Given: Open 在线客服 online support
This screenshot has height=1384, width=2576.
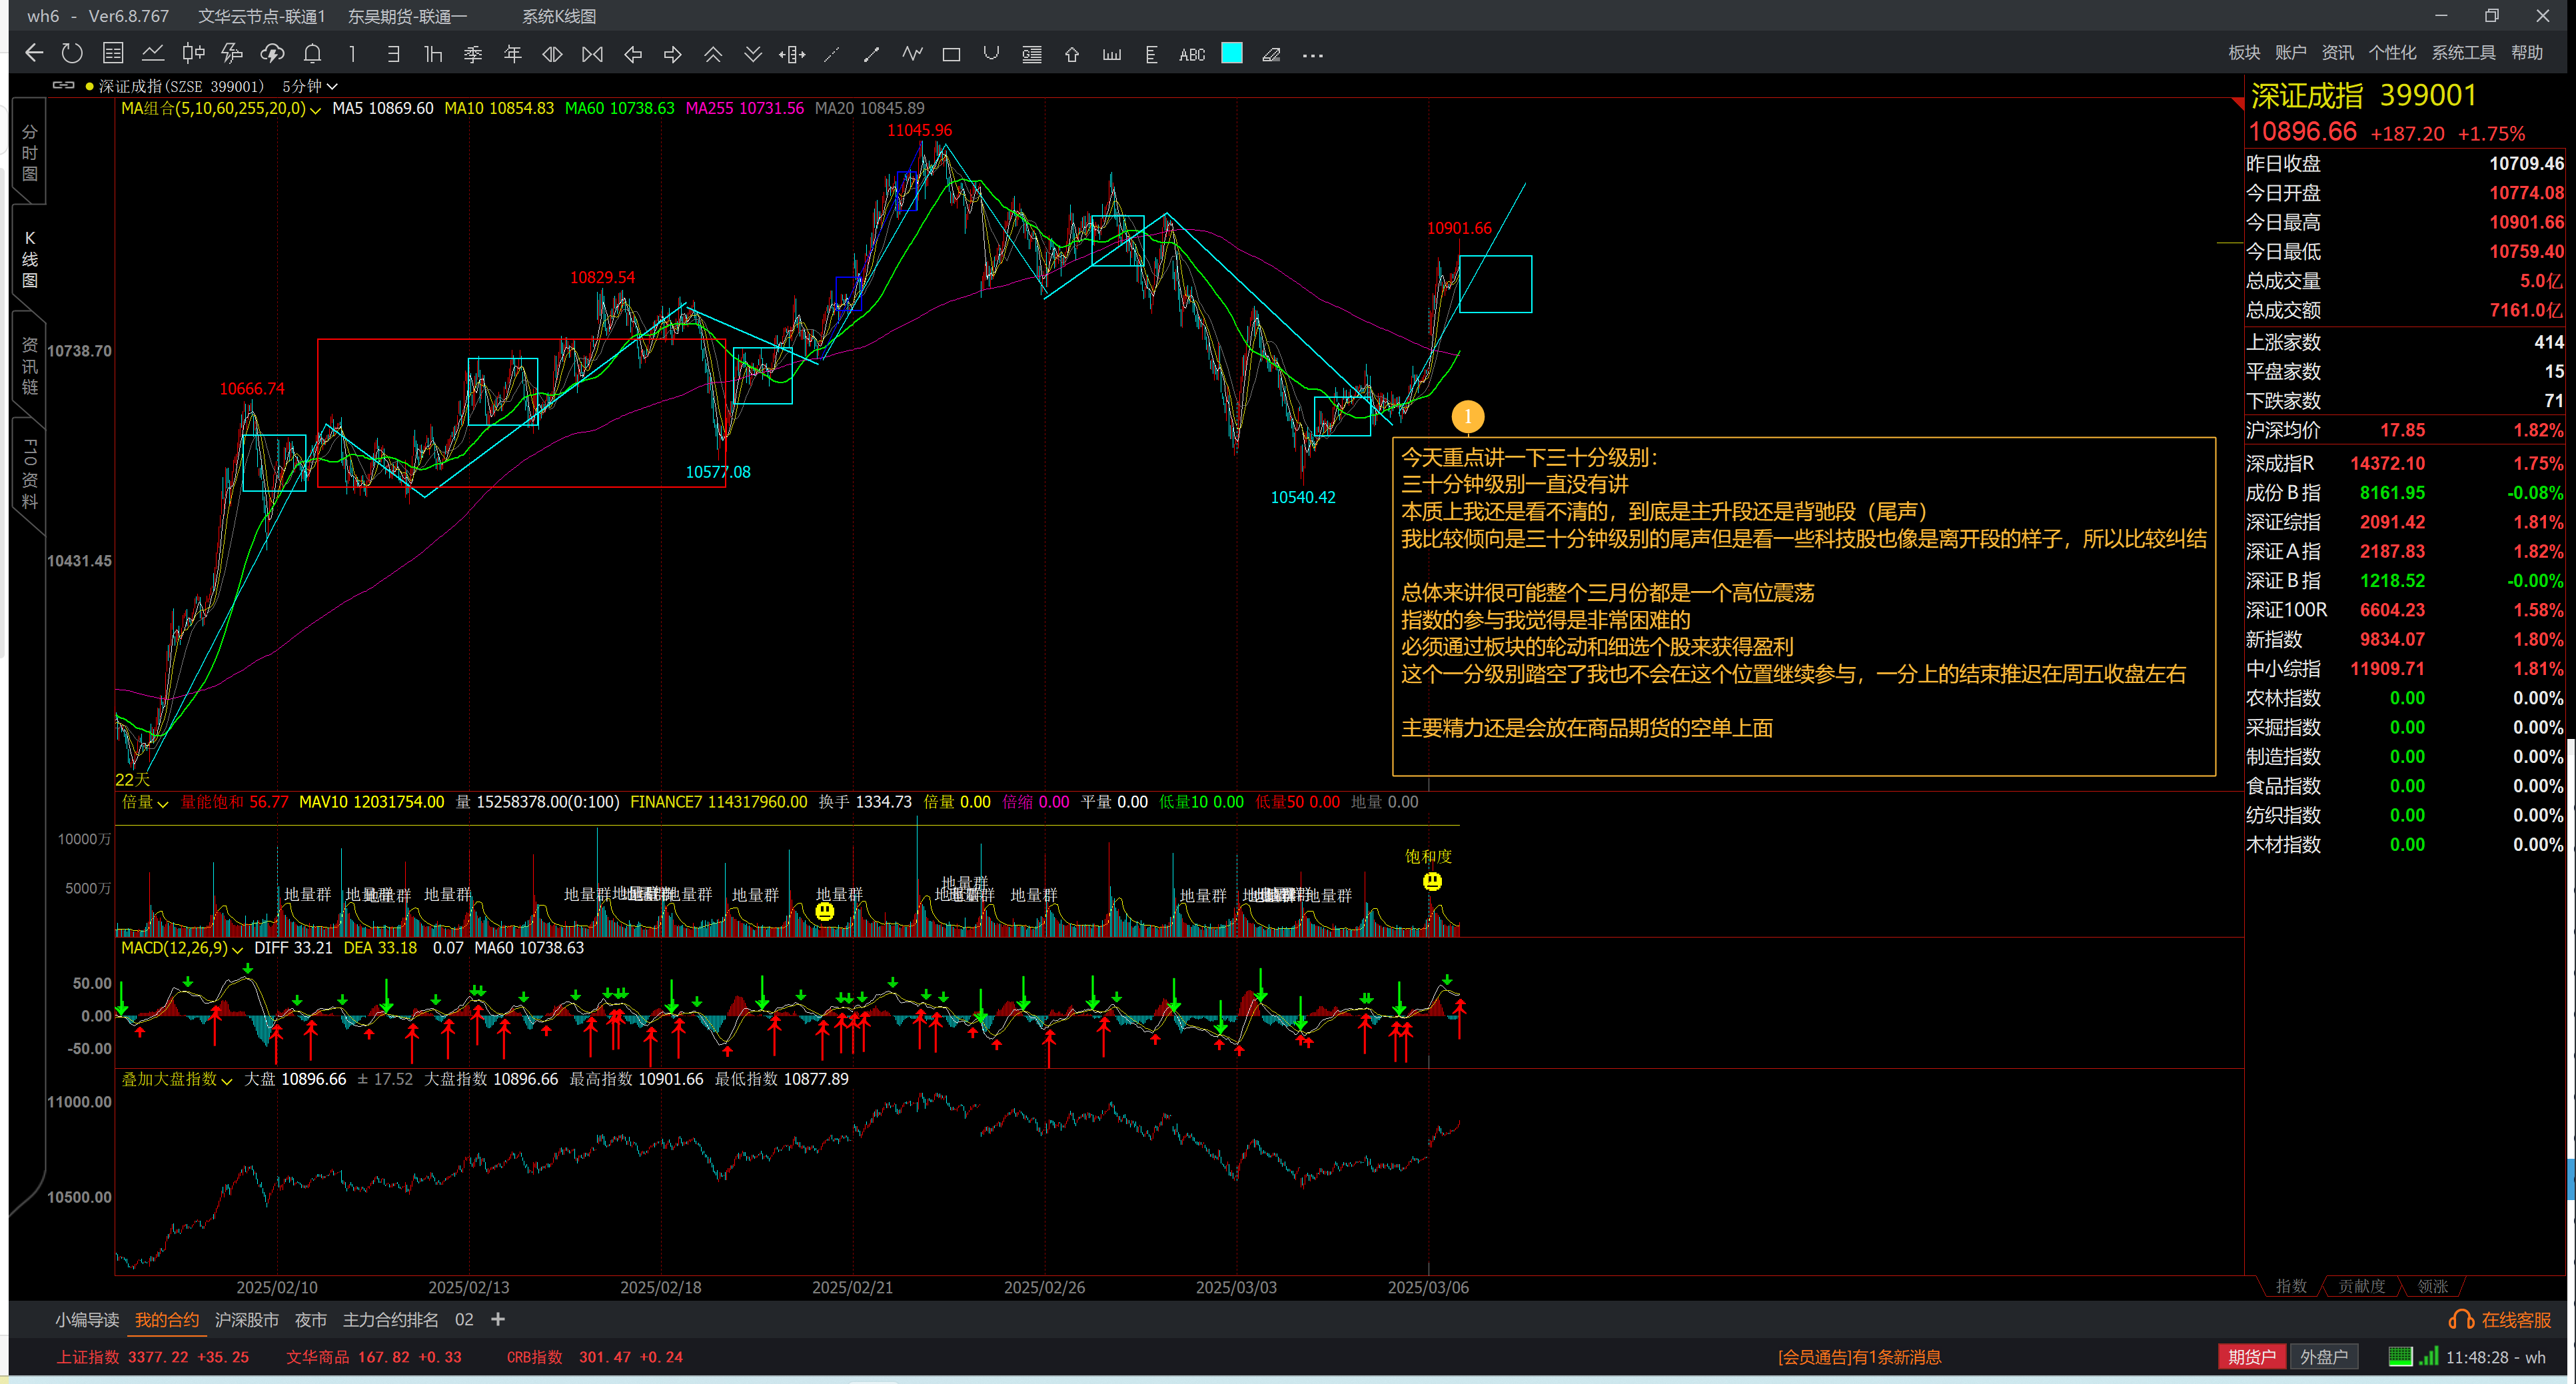Looking at the screenshot, I should pyautogui.click(x=2500, y=1320).
